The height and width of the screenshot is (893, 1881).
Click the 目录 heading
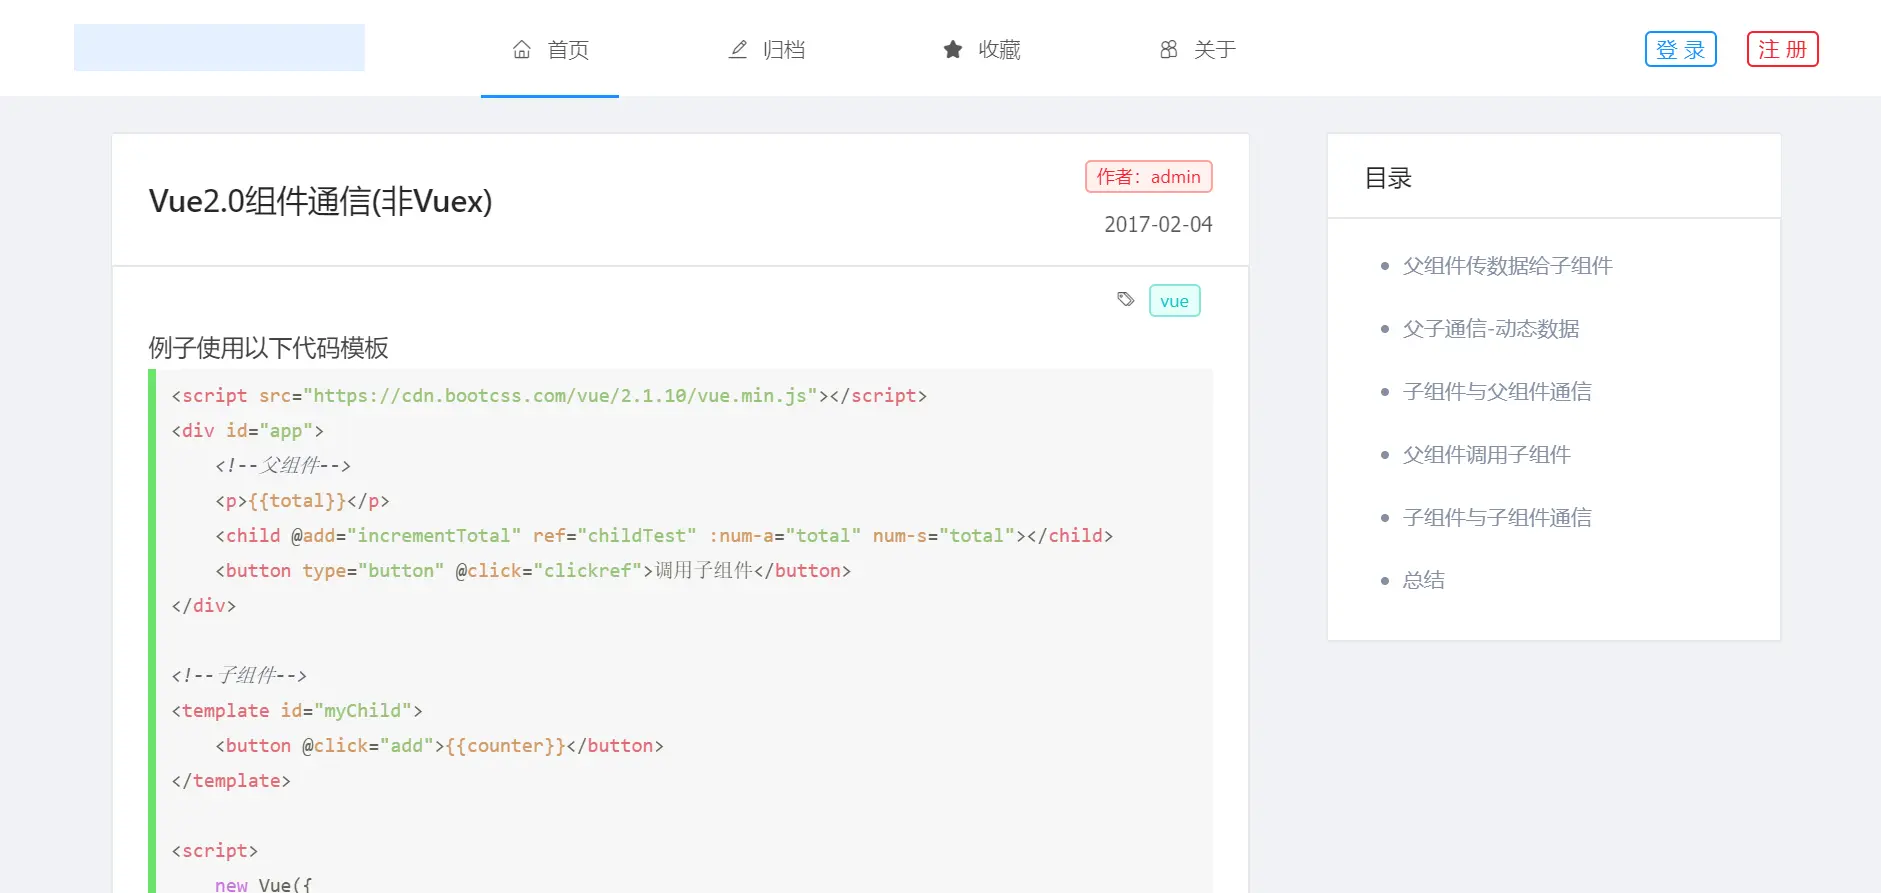point(1388,178)
